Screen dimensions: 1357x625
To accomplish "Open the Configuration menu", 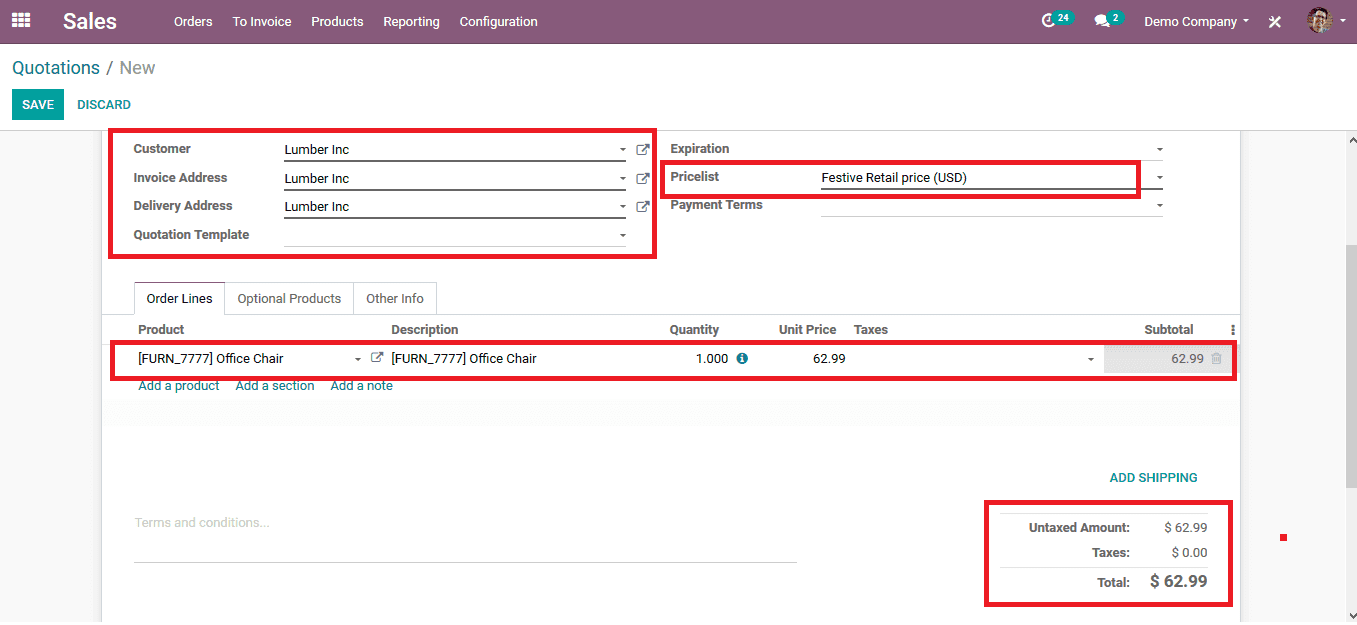I will (x=498, y=21).
